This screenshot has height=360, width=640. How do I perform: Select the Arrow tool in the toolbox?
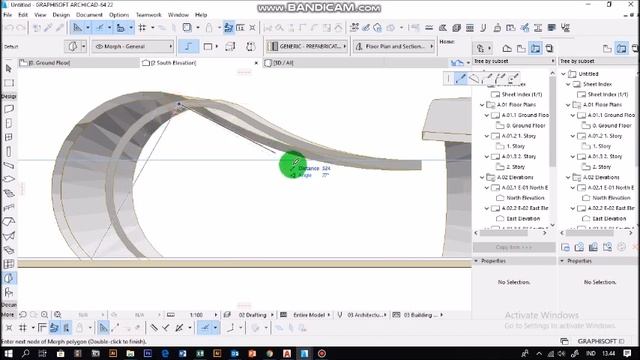pos(9,69)
